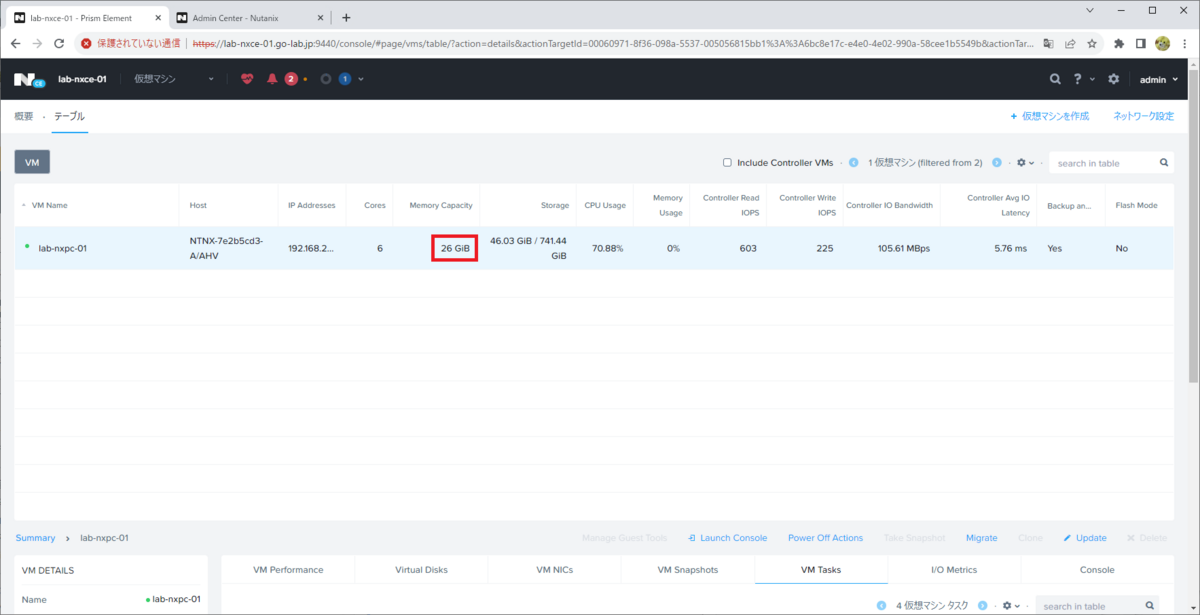Sort by Memory Capacity column header
The height and width of the screenshot is (615, 1200).
point(441,205)
